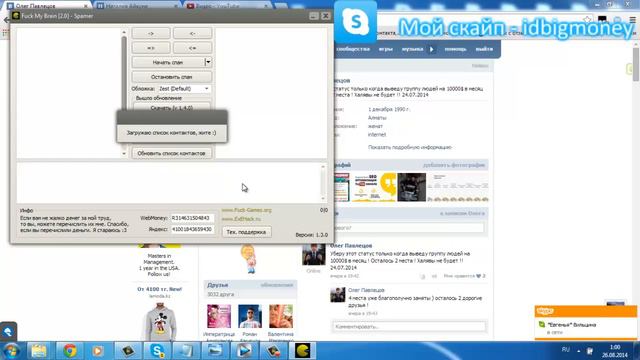Open the 'Обложка' Zest (Default) combo box

(184, 89)
